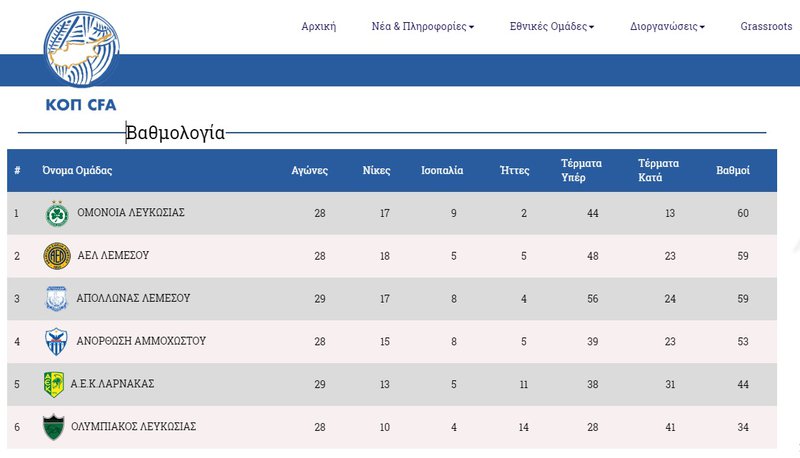Select Ολυμπιακός wins value 10

point(385,427)
